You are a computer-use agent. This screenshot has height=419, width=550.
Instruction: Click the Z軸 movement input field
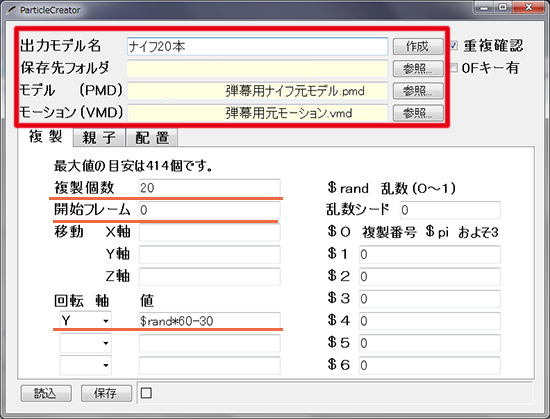(x=210, y=276)
